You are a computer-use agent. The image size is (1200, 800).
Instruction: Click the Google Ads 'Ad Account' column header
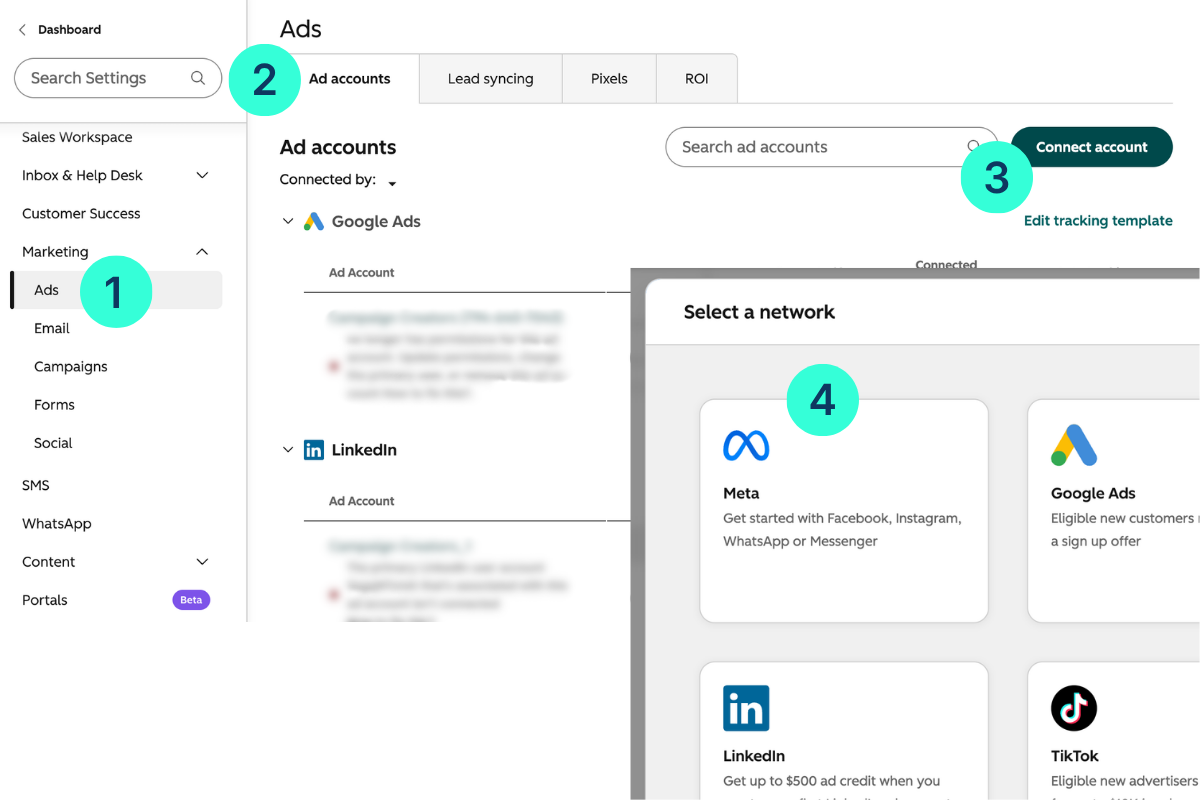coord(362,272)
